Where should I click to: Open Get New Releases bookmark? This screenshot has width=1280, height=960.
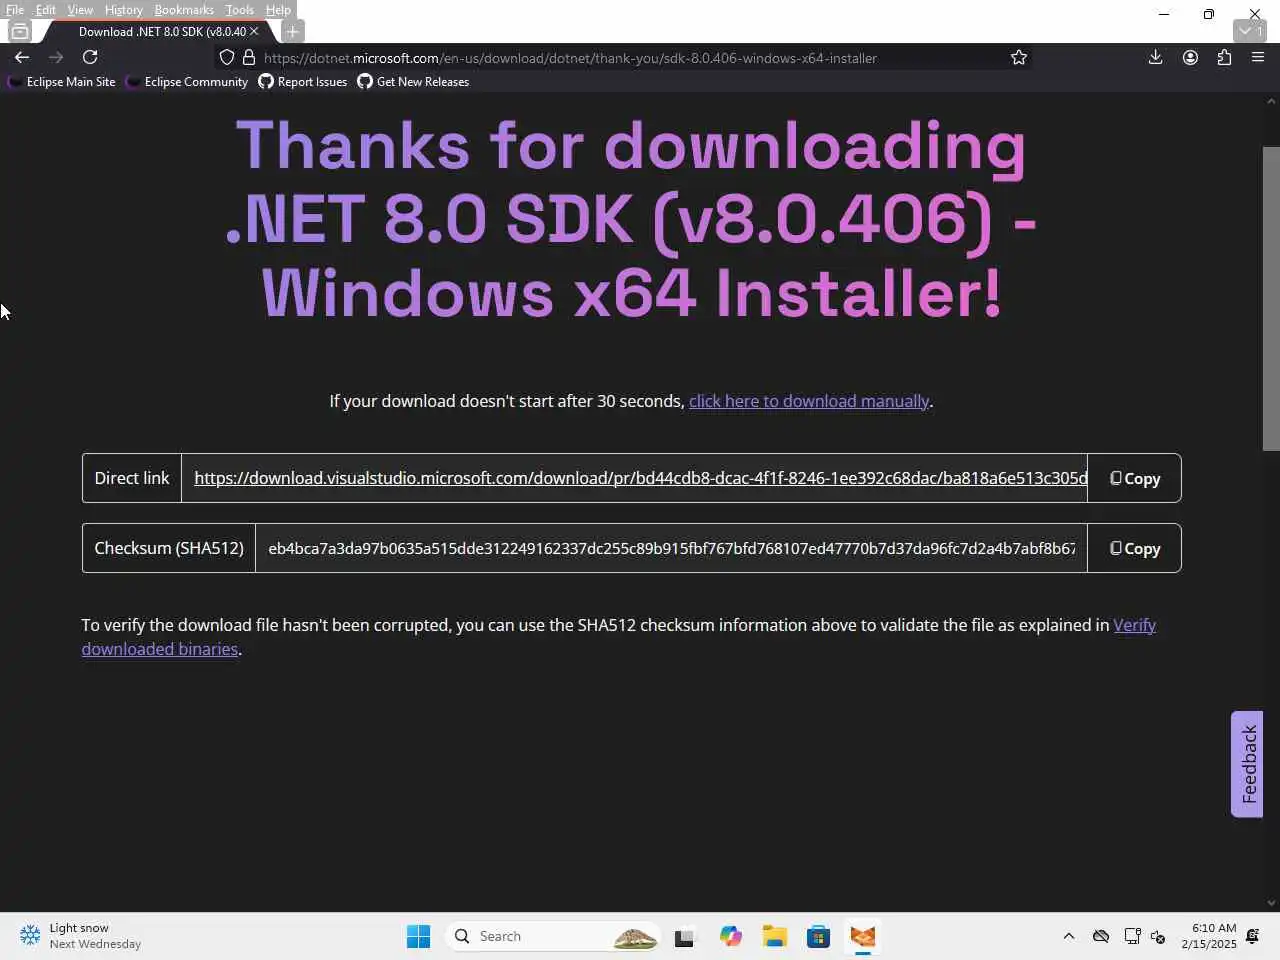[413, 82]
